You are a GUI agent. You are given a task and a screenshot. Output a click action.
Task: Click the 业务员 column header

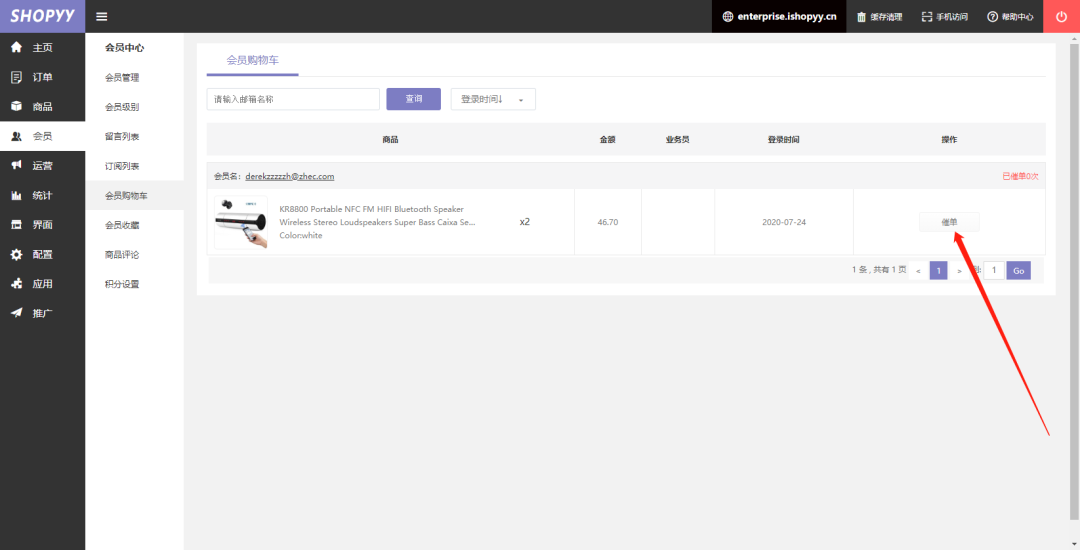coord(678,140)
